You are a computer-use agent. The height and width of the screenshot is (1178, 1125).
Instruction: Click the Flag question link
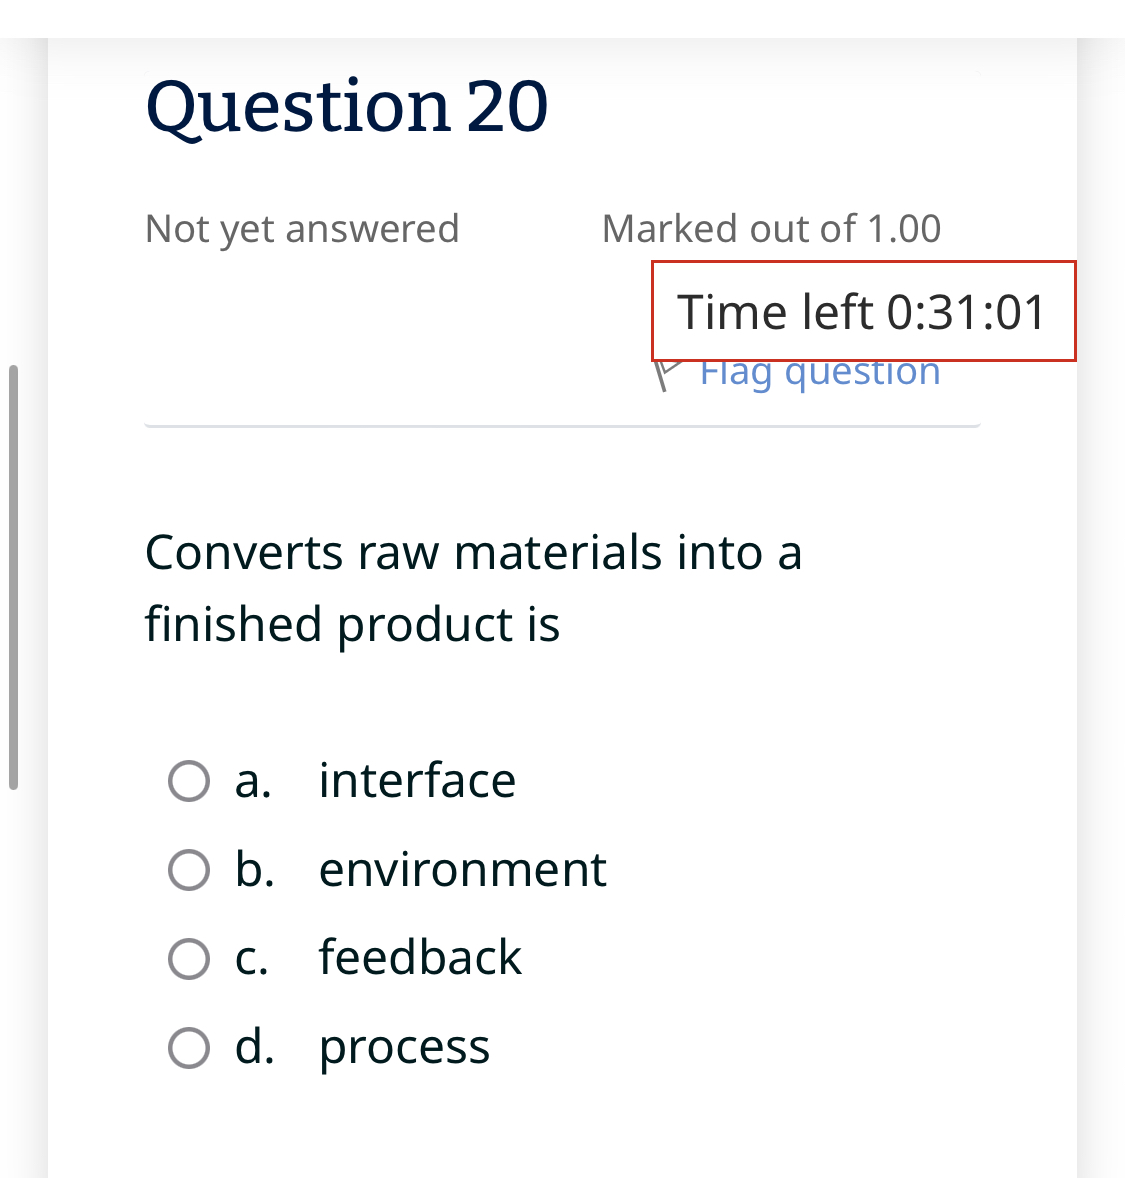(x=819, y=372)
